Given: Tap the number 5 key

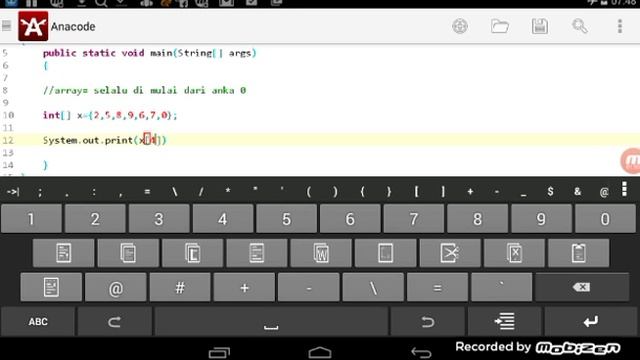Looking at the screenshot, I should point(287,219).
